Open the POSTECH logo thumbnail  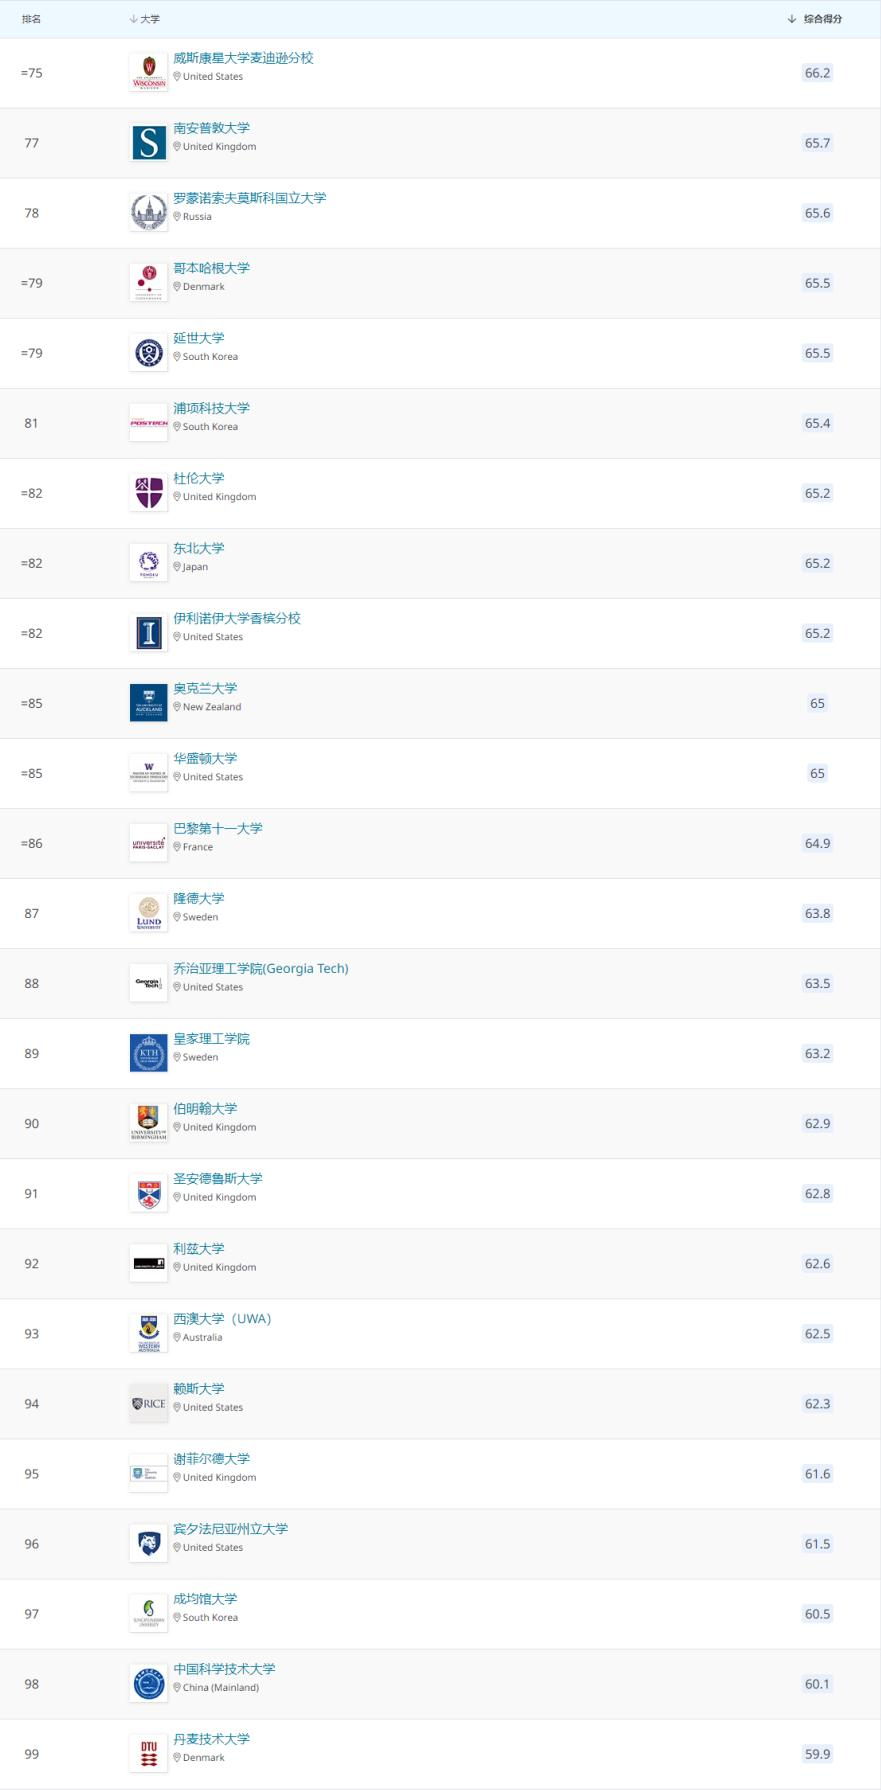[149, 423]
